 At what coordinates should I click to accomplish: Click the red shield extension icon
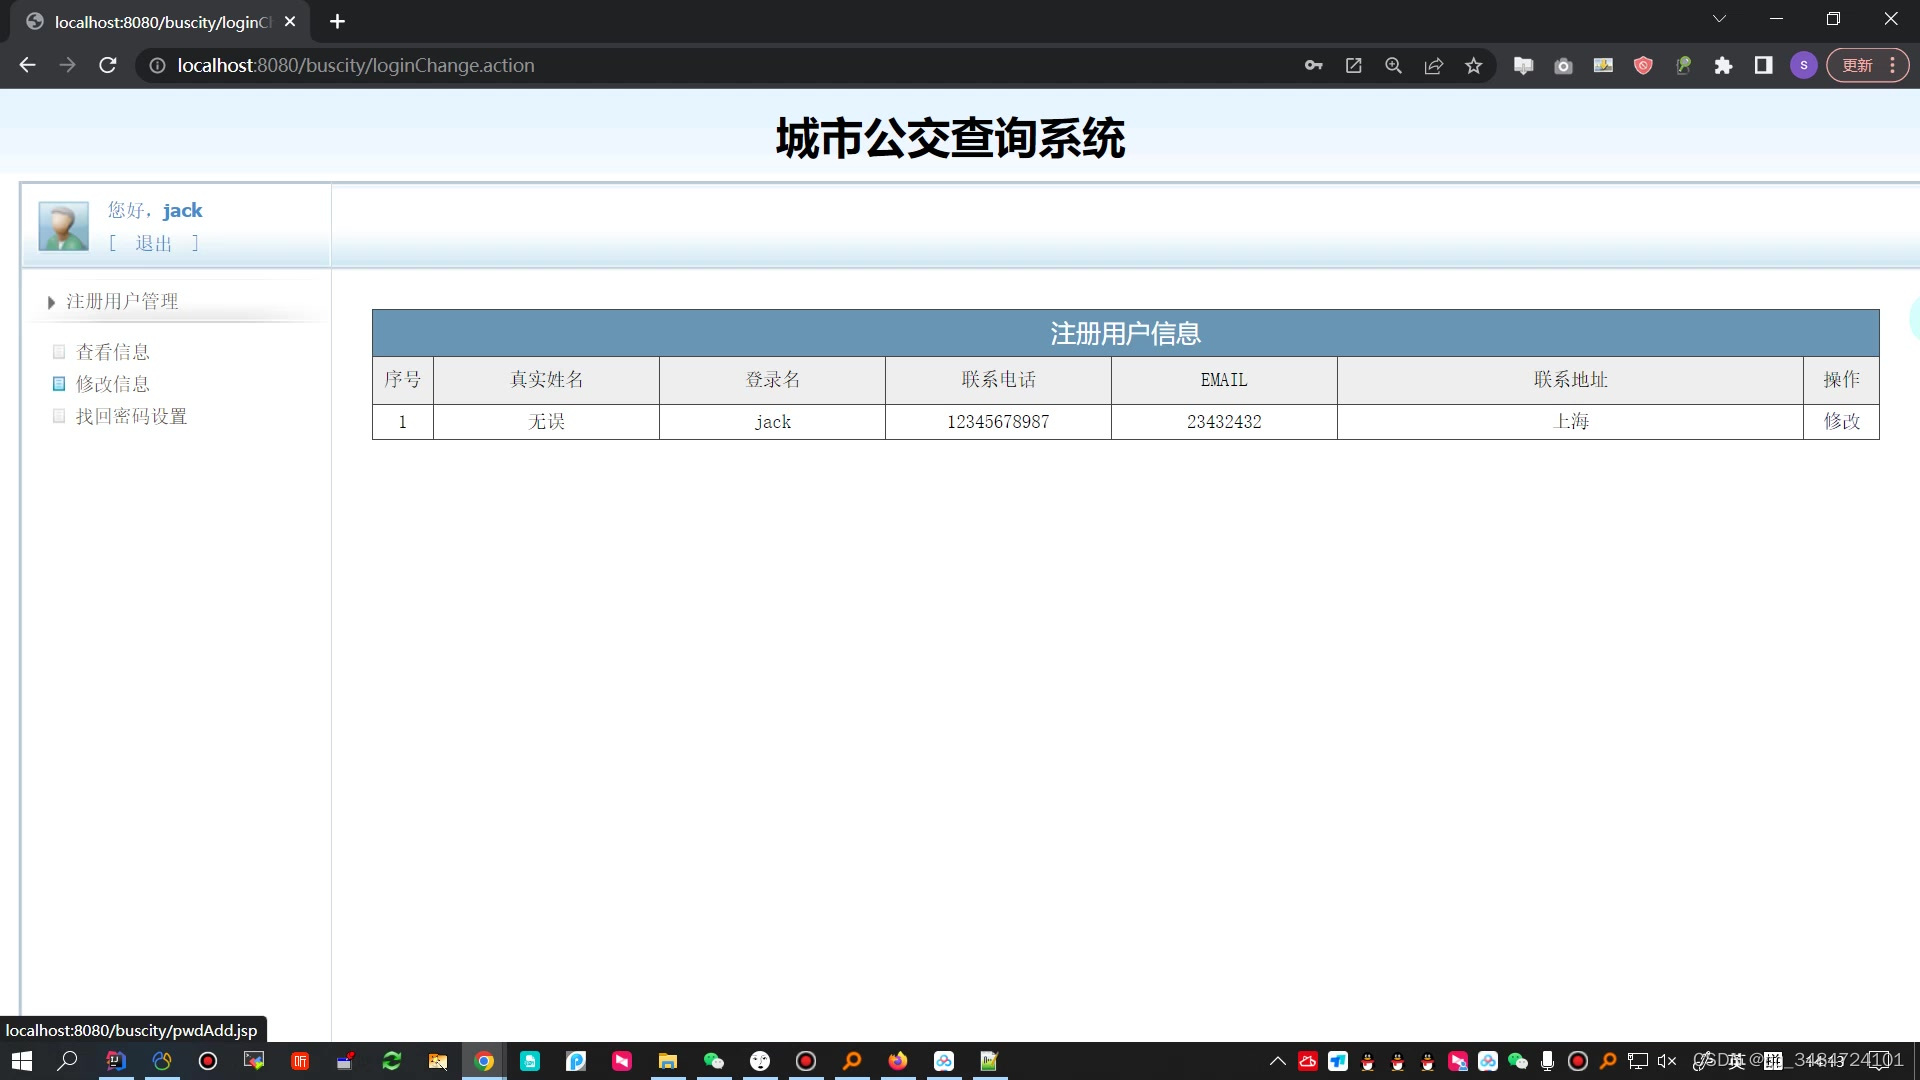pyautogui.click(x=1643, y=65)
